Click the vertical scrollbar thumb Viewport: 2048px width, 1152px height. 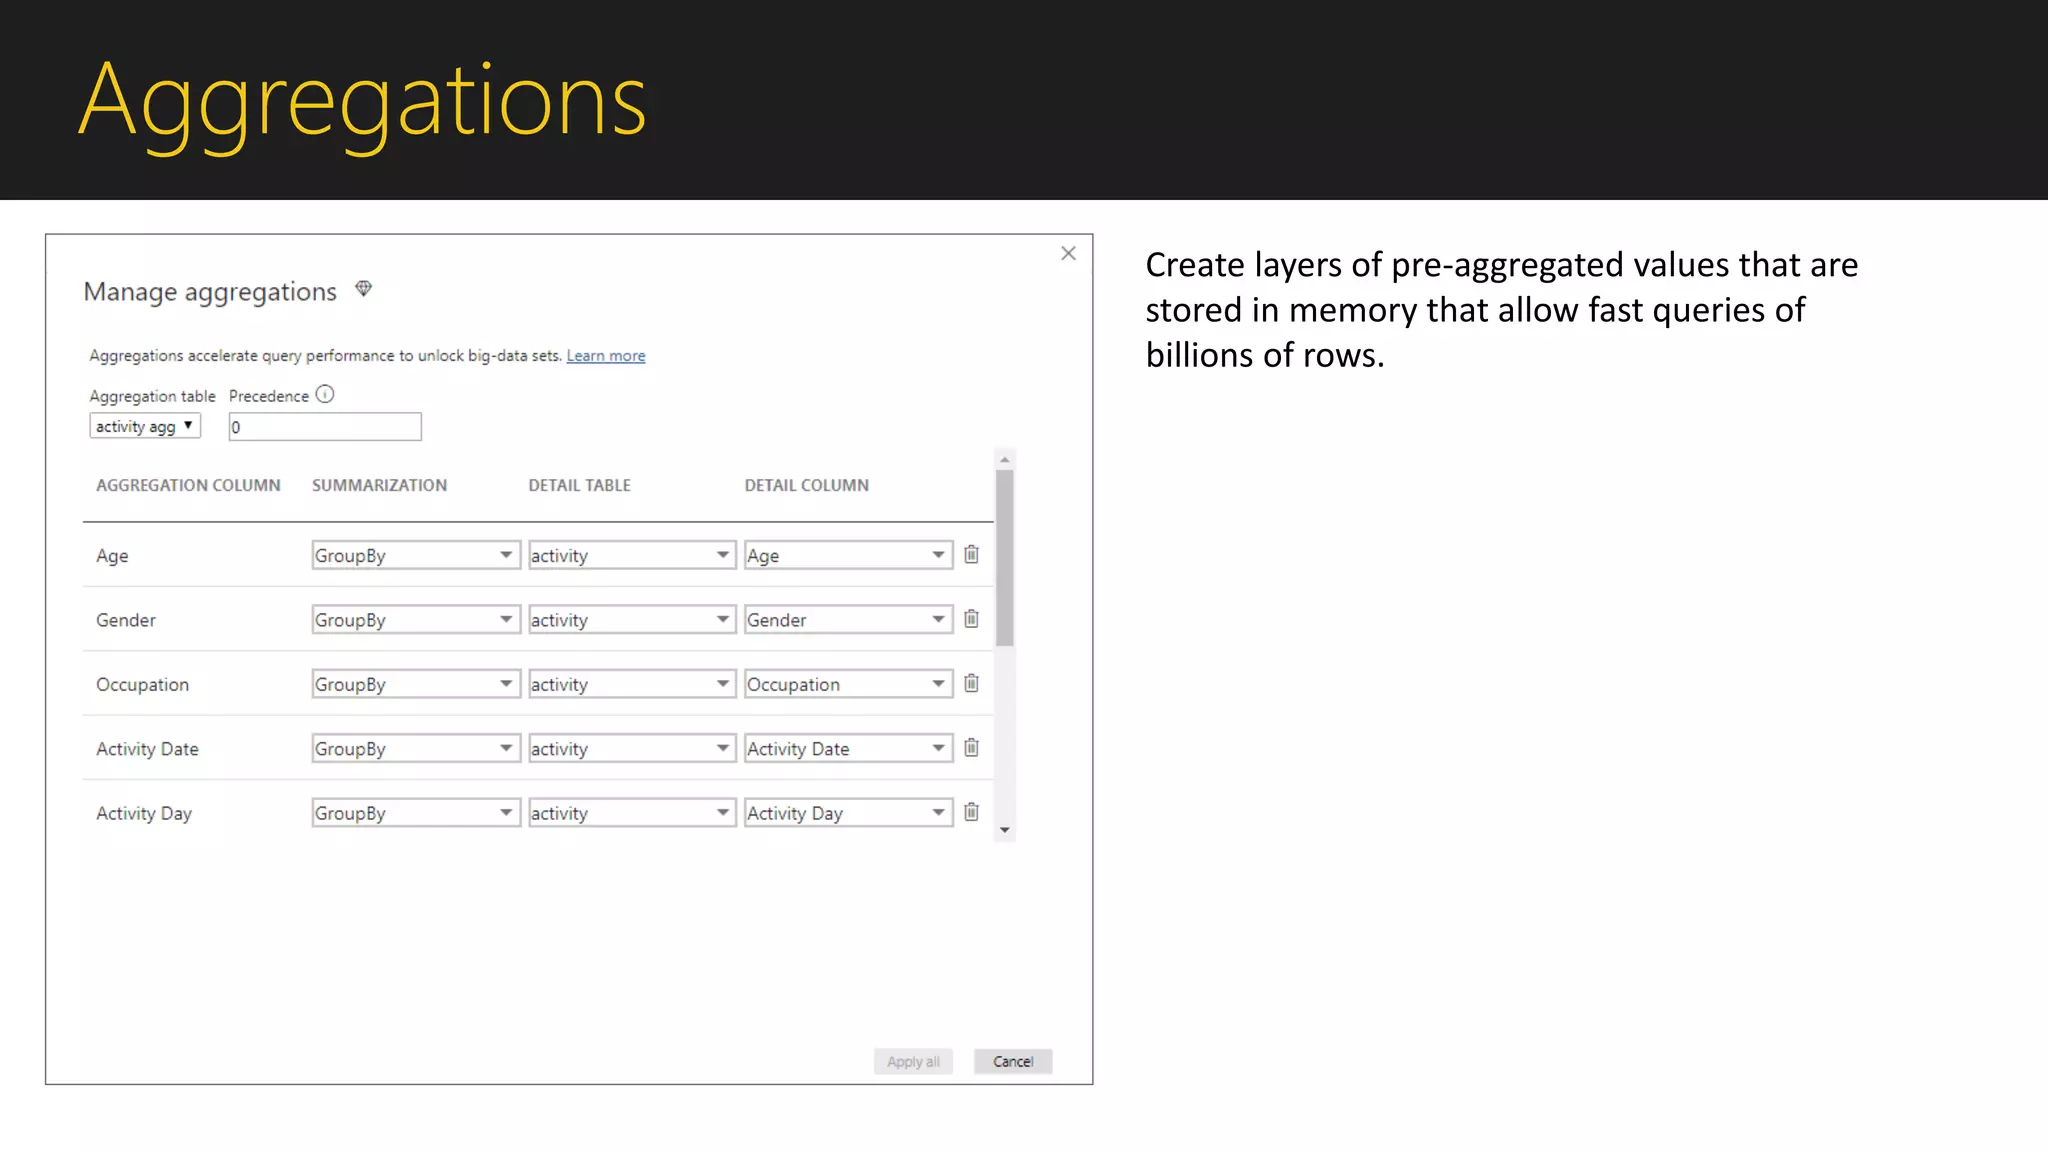point(1005,558)
